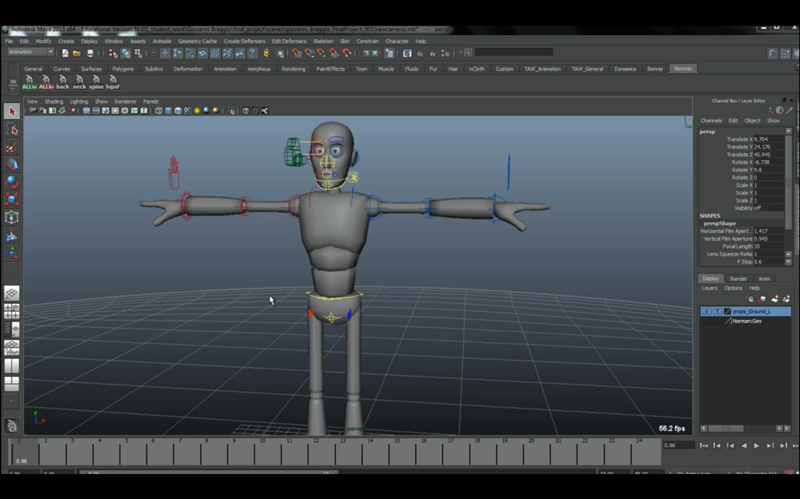Click the use all lights yellow icon
Image resolution: width=800 pixels, height=499 pixels.
[197, 111]
